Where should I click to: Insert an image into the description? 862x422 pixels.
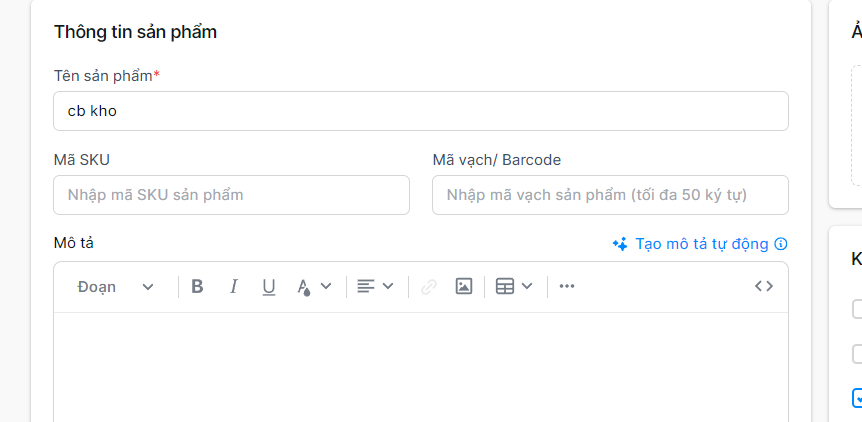(463, 287)
